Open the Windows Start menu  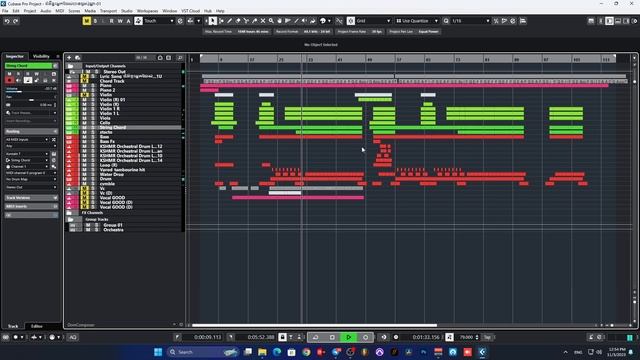[x=158, y=352]
